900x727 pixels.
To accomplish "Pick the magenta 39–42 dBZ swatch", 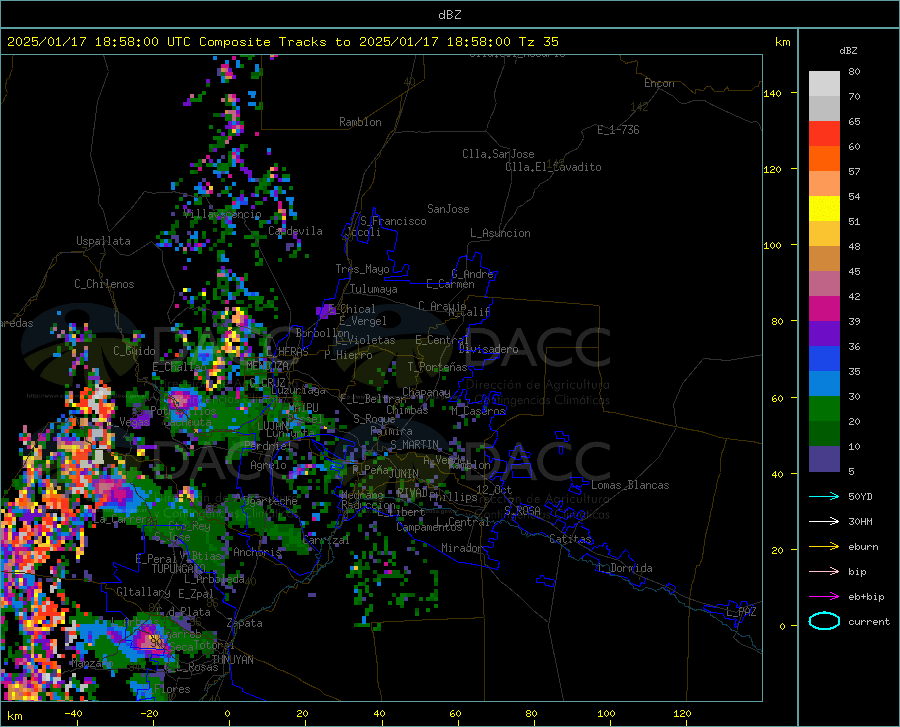I will pos(824,309).
